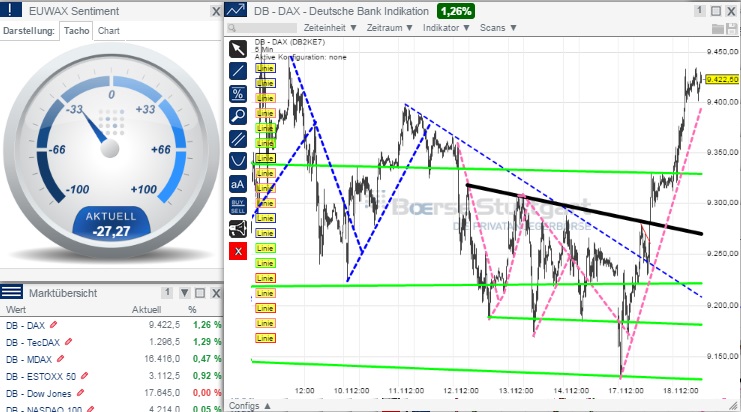Select the aA text annotation tool
This screenshot has height=412, width=741.
pyautogui.click(x=238, y=184)
